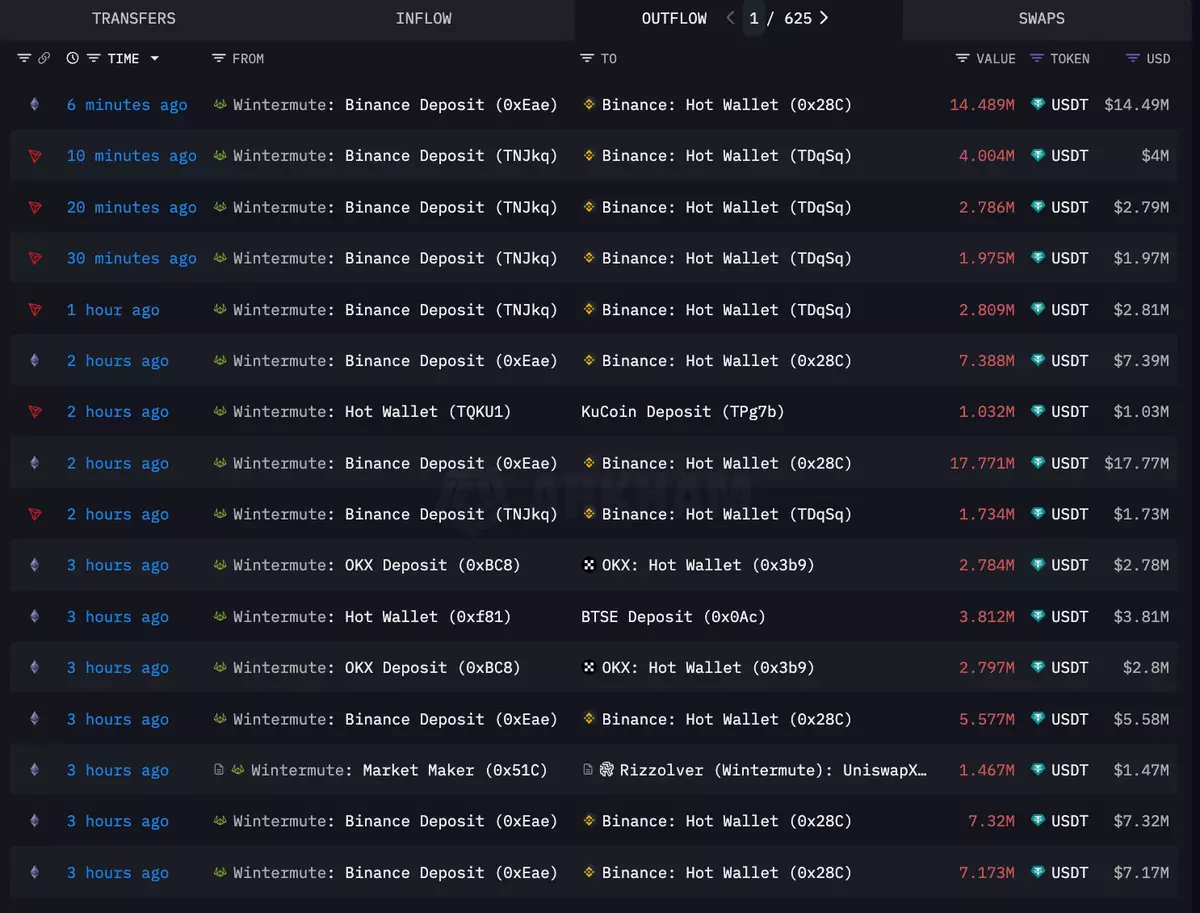The image size is (1200, 913).
Task: Open the KuCoin Deposit (TPg7b) address
Action: pyautogui.click(x=682, y=412)
